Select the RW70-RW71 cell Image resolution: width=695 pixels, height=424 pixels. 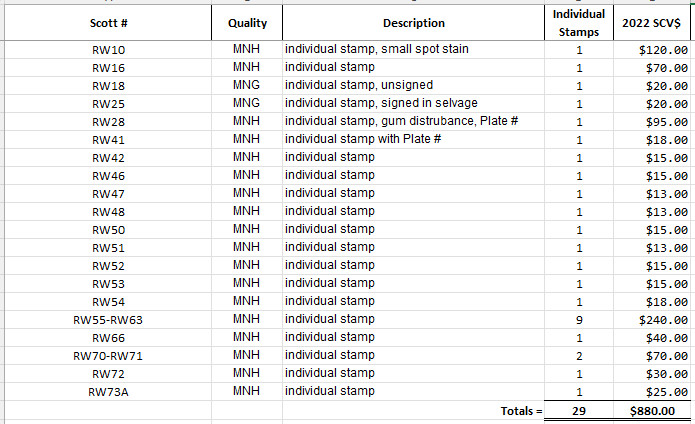pos(106,356)
